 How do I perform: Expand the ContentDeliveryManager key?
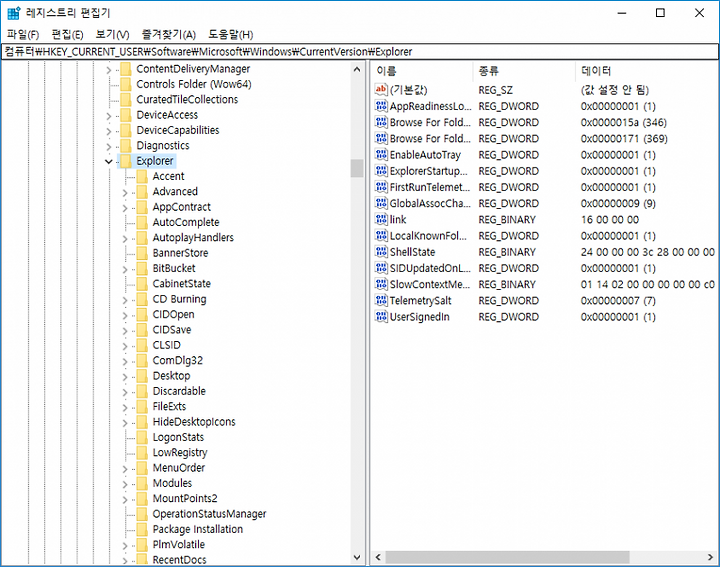tap(109, 70)
